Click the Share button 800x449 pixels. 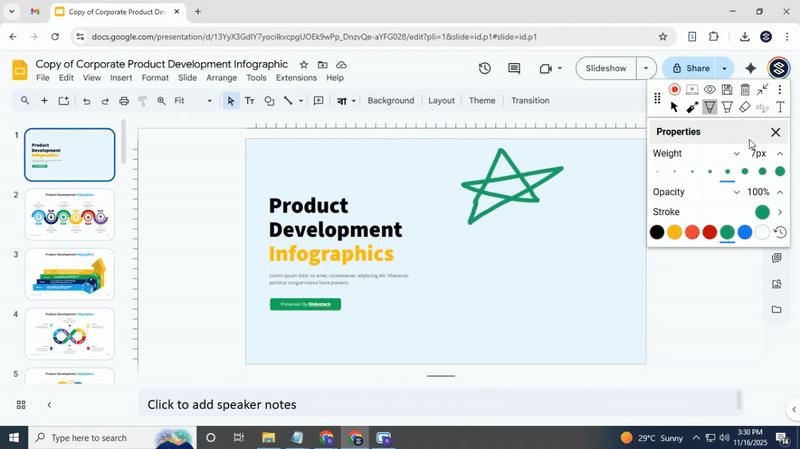[689, 69]
